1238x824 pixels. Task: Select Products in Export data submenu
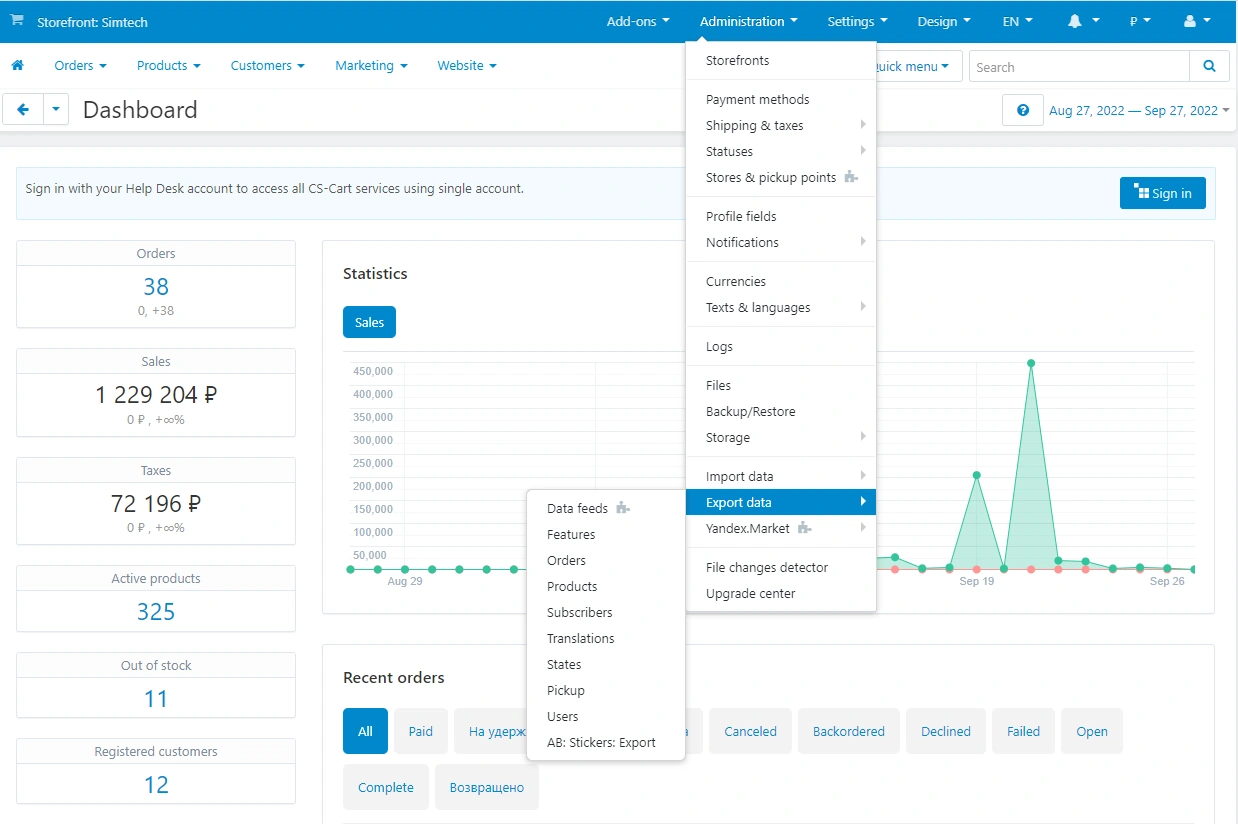[606, 586]
